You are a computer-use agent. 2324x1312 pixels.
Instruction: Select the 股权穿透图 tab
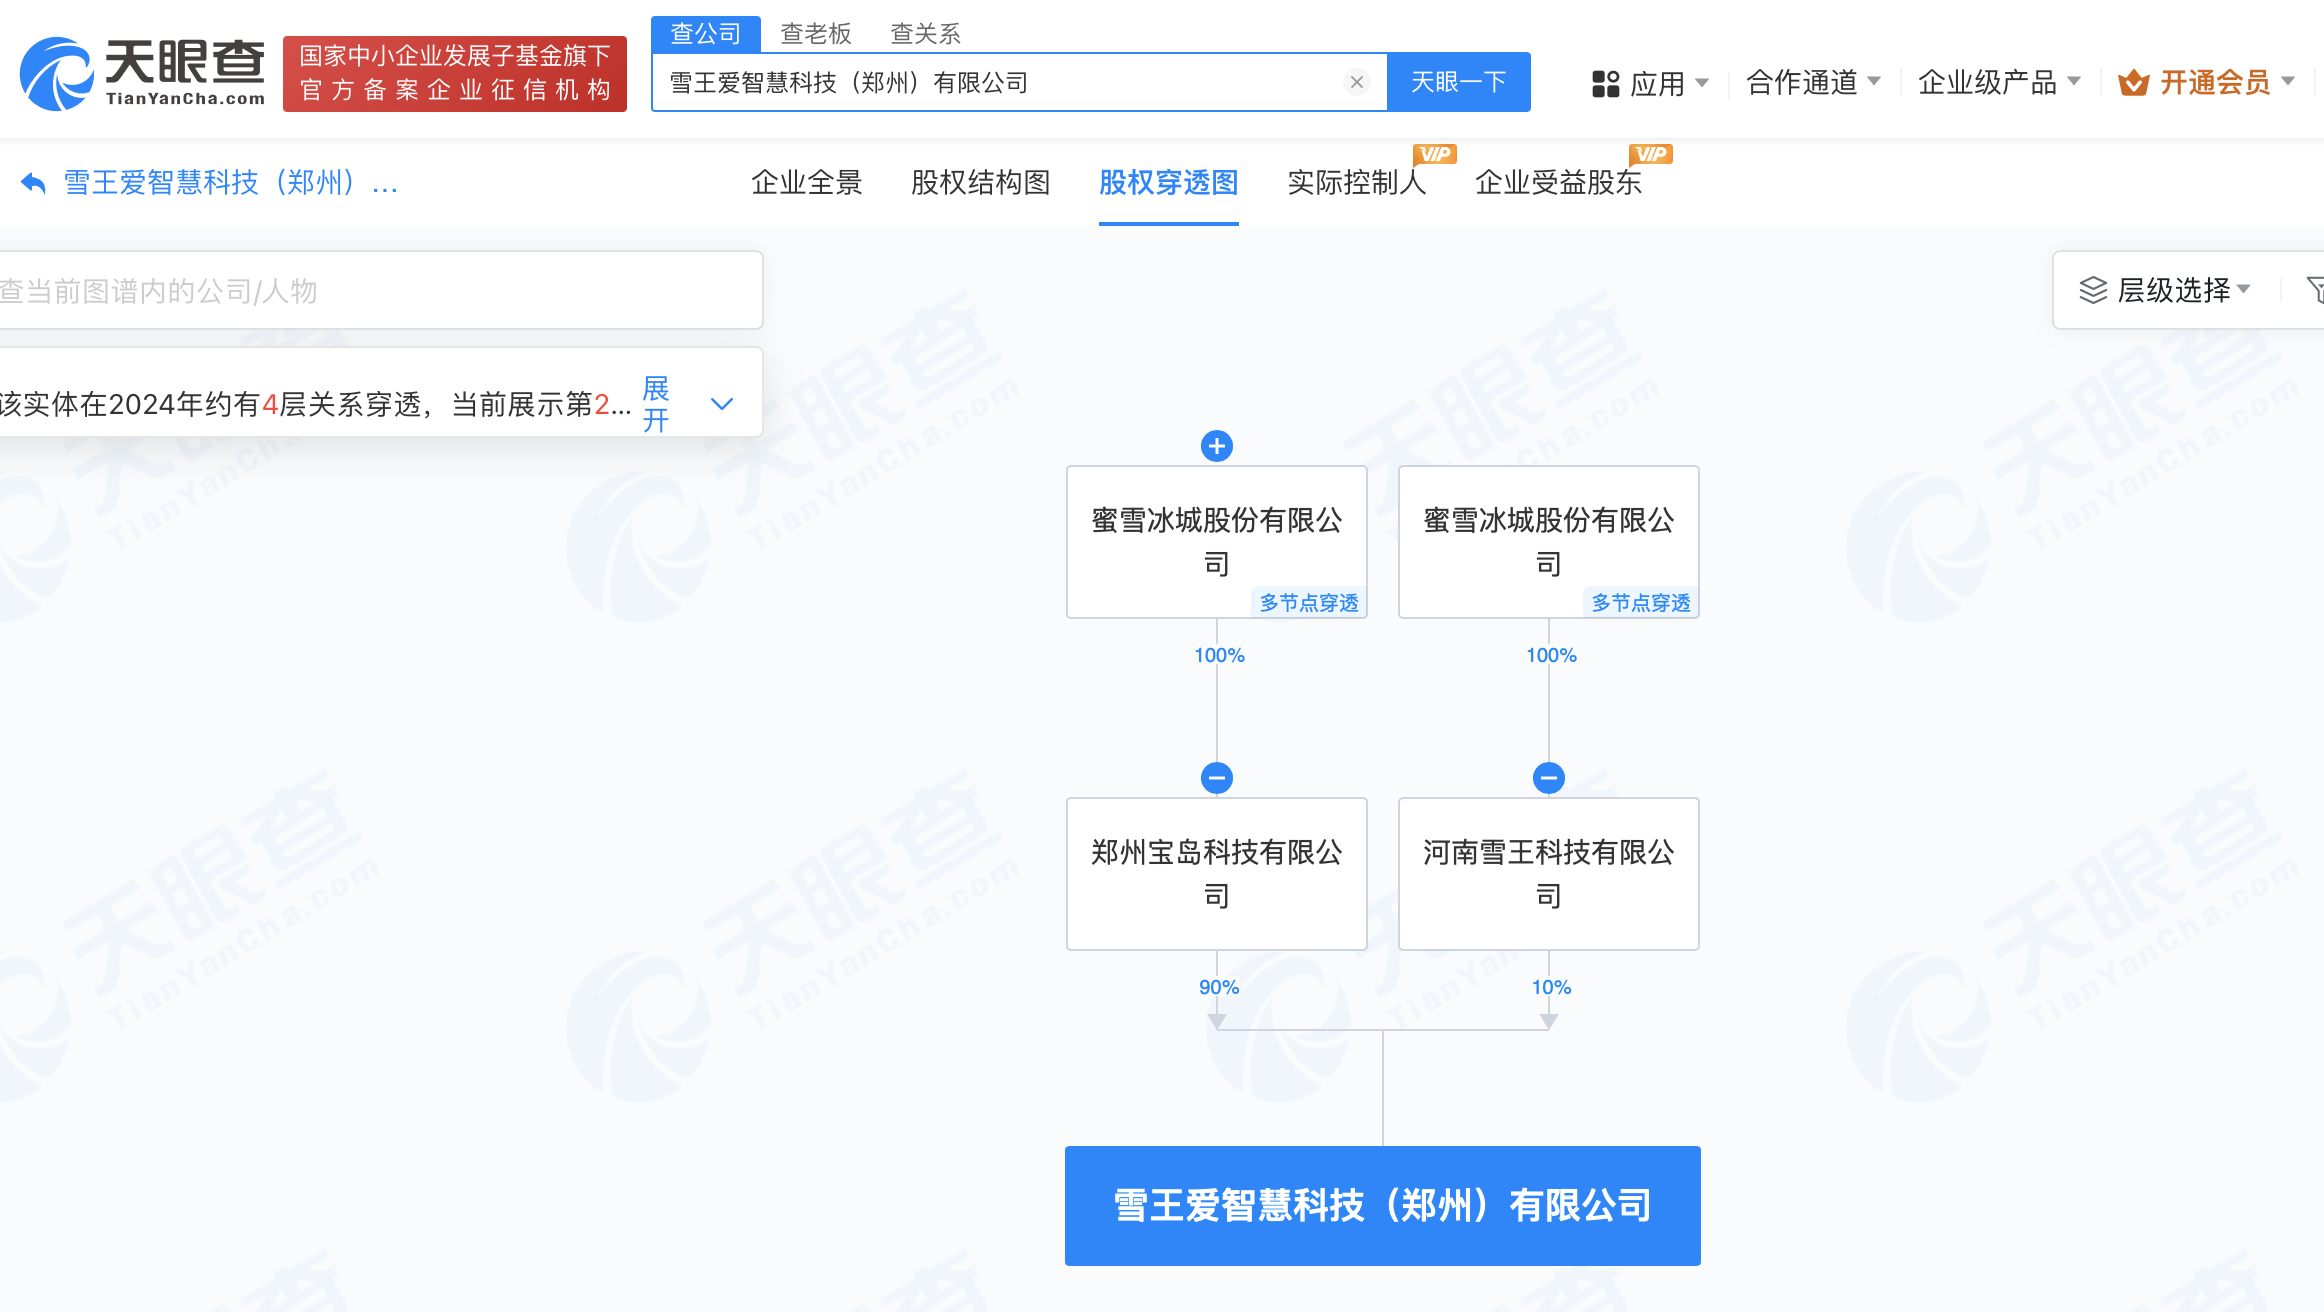coord(1168,182)
